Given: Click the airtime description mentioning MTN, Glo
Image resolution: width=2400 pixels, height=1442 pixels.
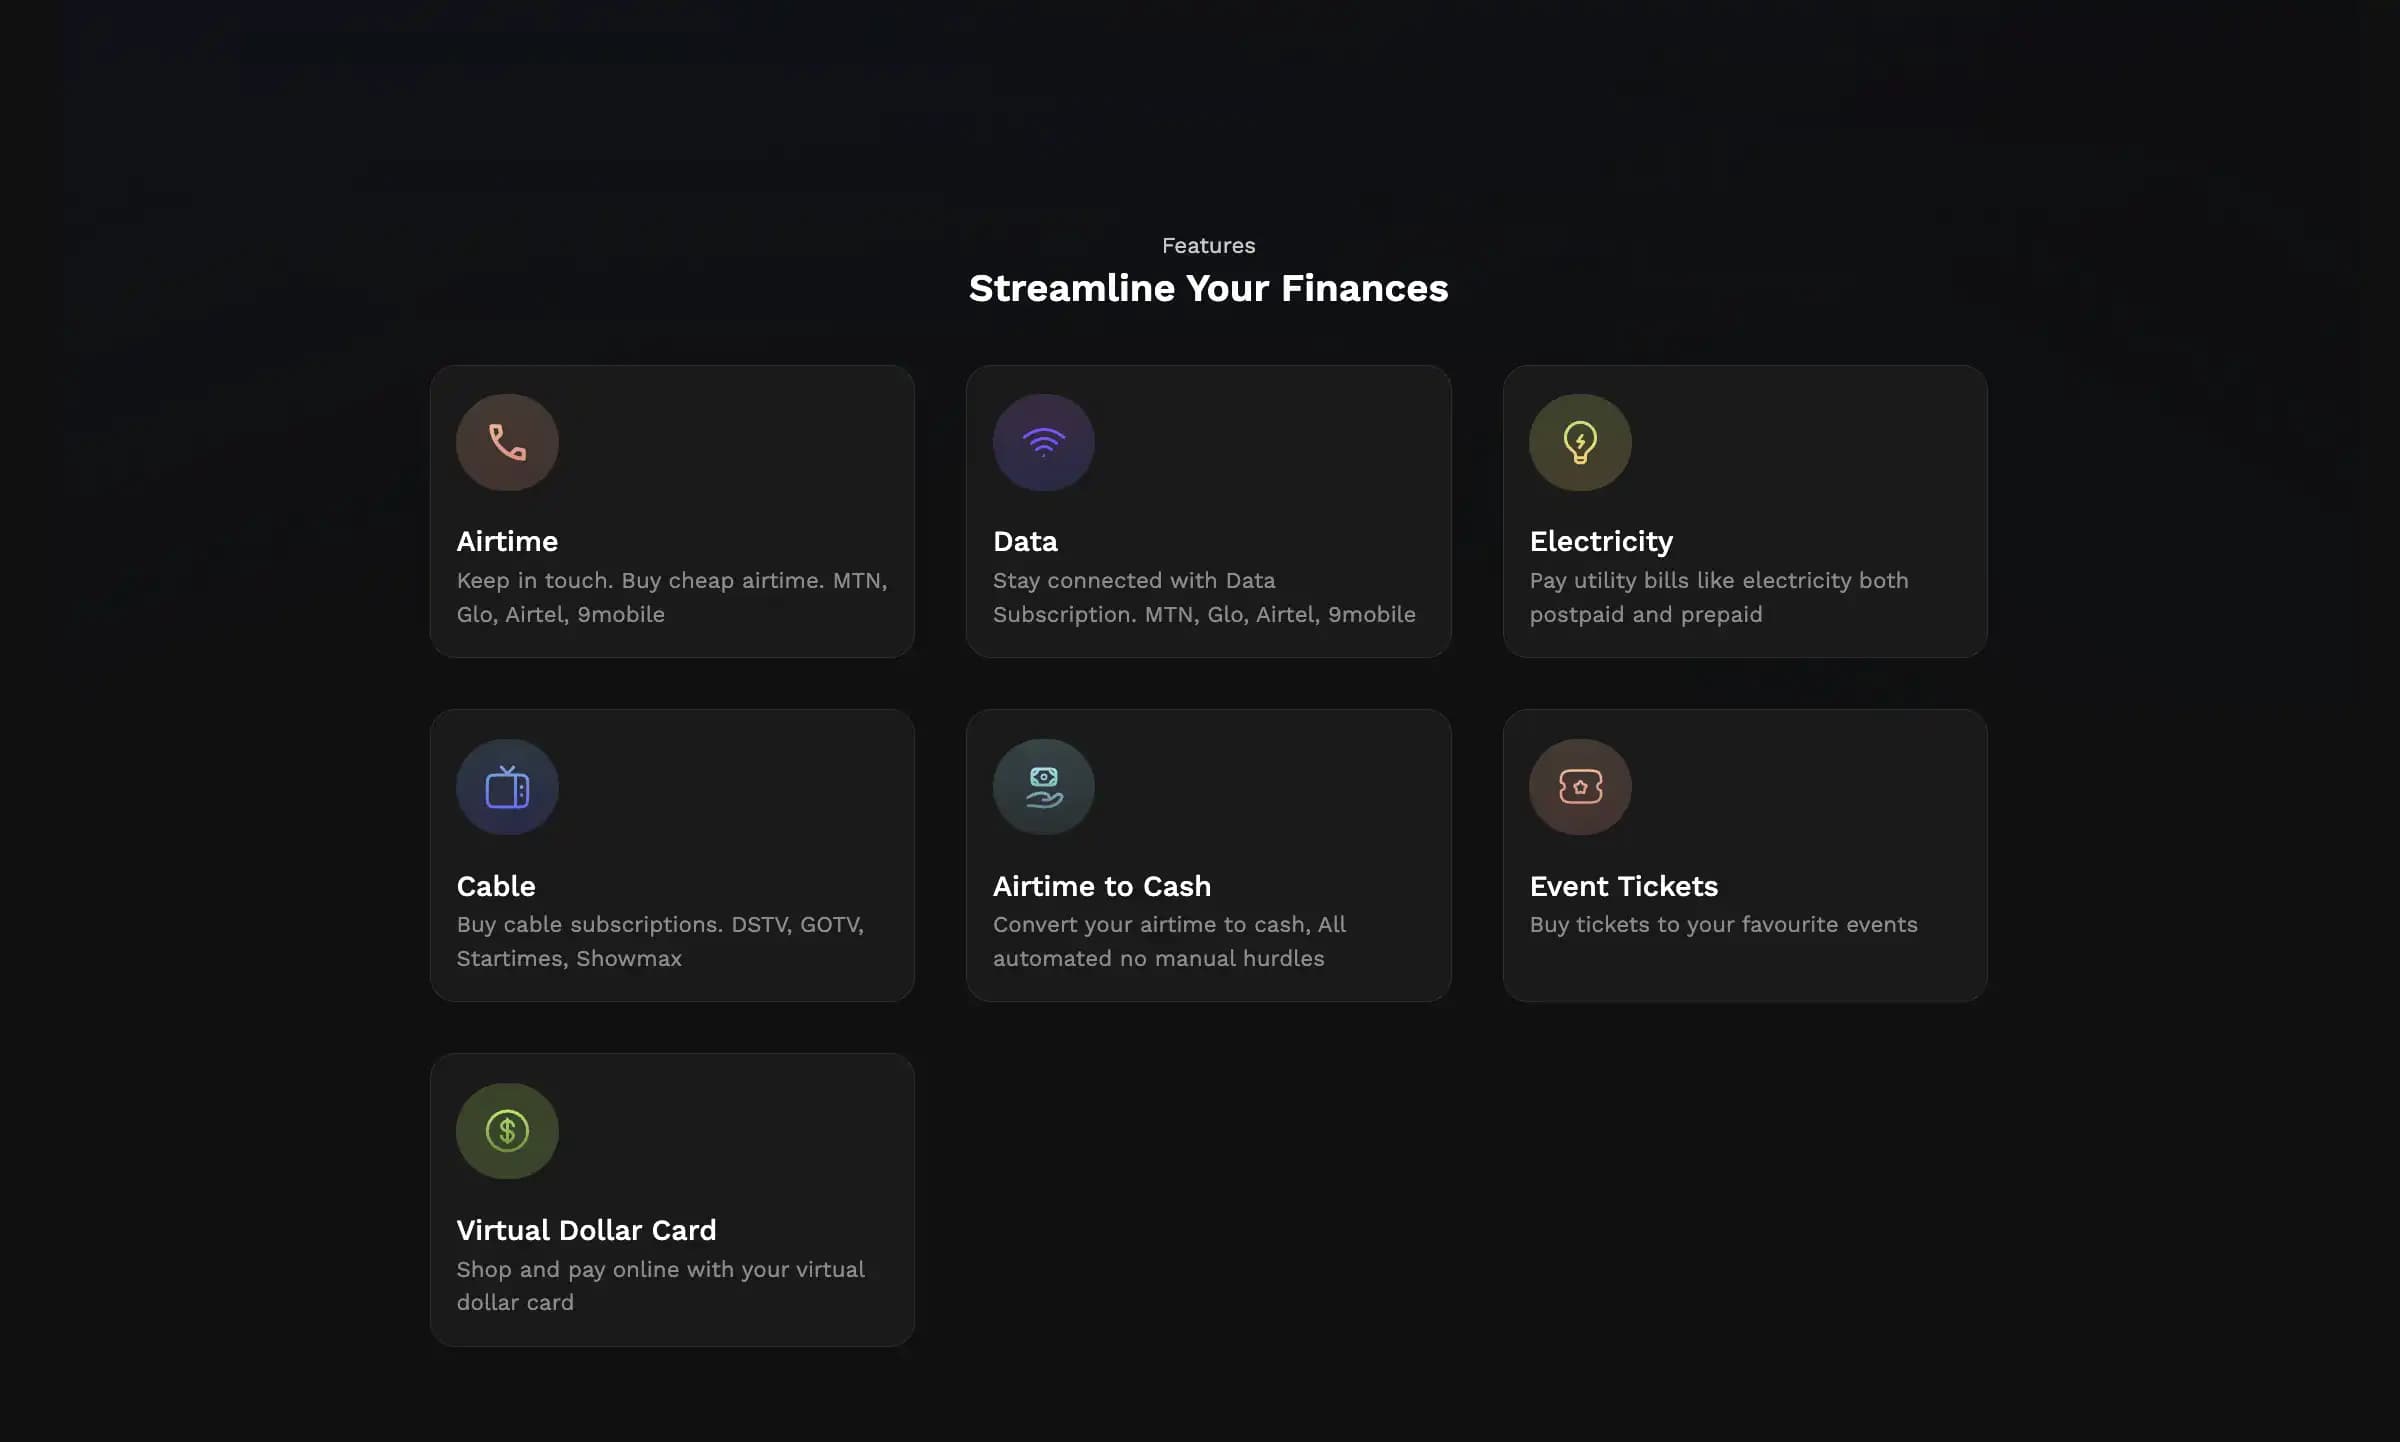Looking at the screenshot, I should pyautogui.click(x=671, y=597).
